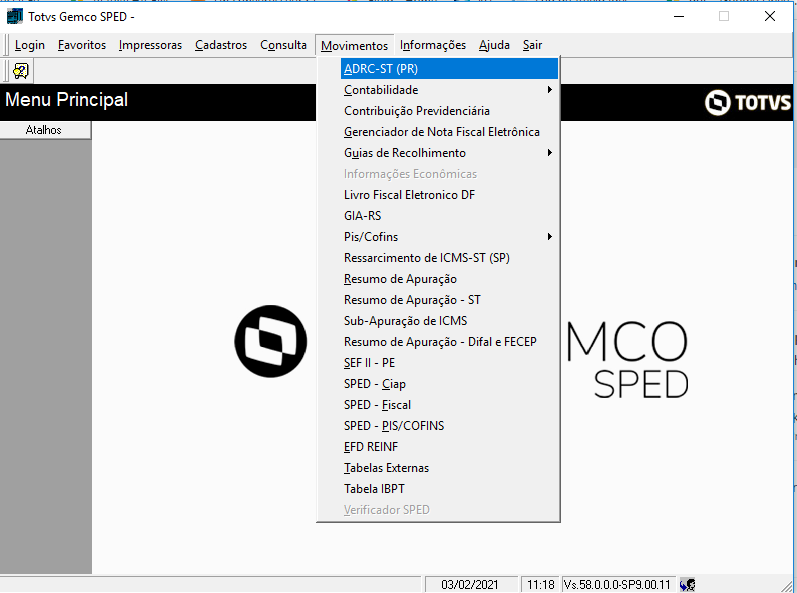Open the Consulta menu
The image size is (797, 593).
(x=283, y=45)
